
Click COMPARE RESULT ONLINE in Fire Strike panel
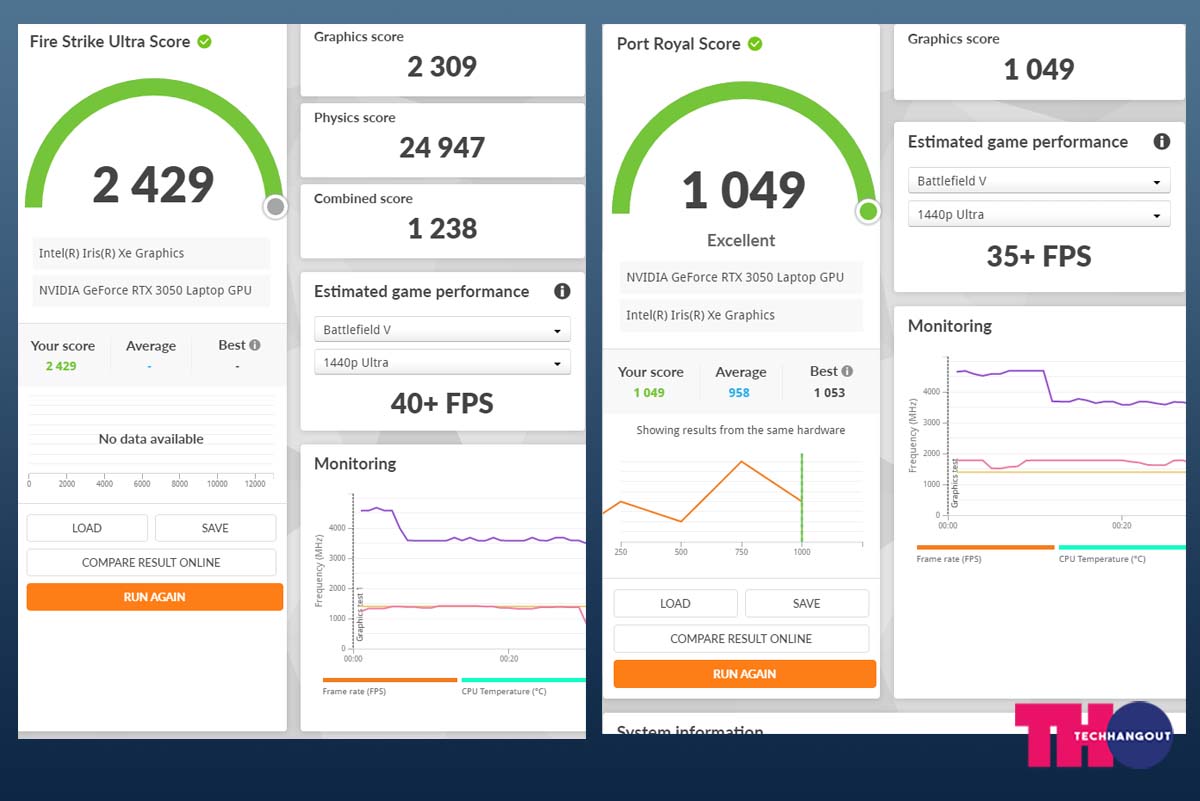(x=151, y=562)
